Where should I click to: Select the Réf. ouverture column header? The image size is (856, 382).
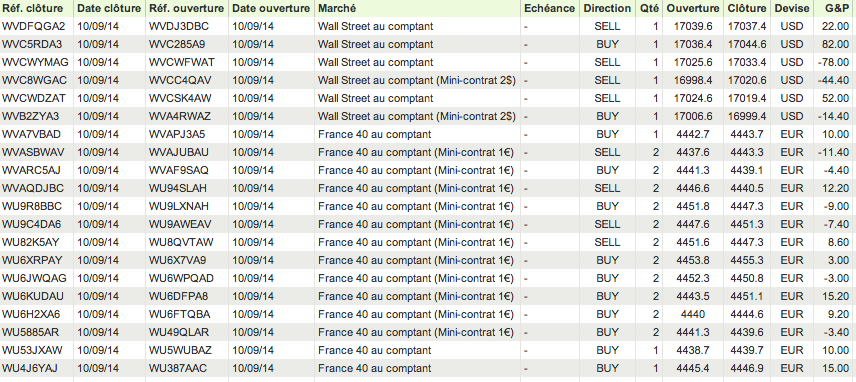tap(187, 9)
